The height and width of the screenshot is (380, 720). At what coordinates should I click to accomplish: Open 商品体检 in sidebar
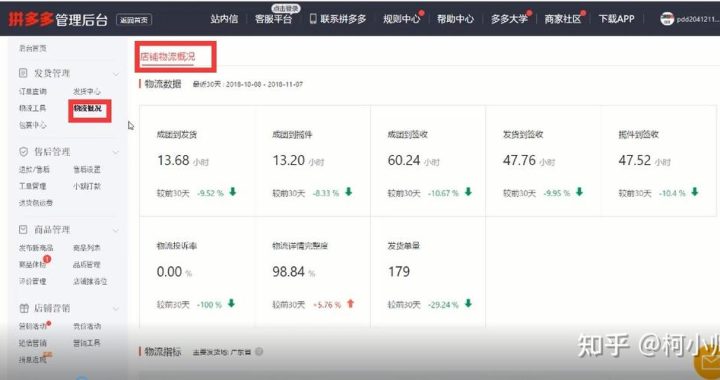(x=33, y=264)
